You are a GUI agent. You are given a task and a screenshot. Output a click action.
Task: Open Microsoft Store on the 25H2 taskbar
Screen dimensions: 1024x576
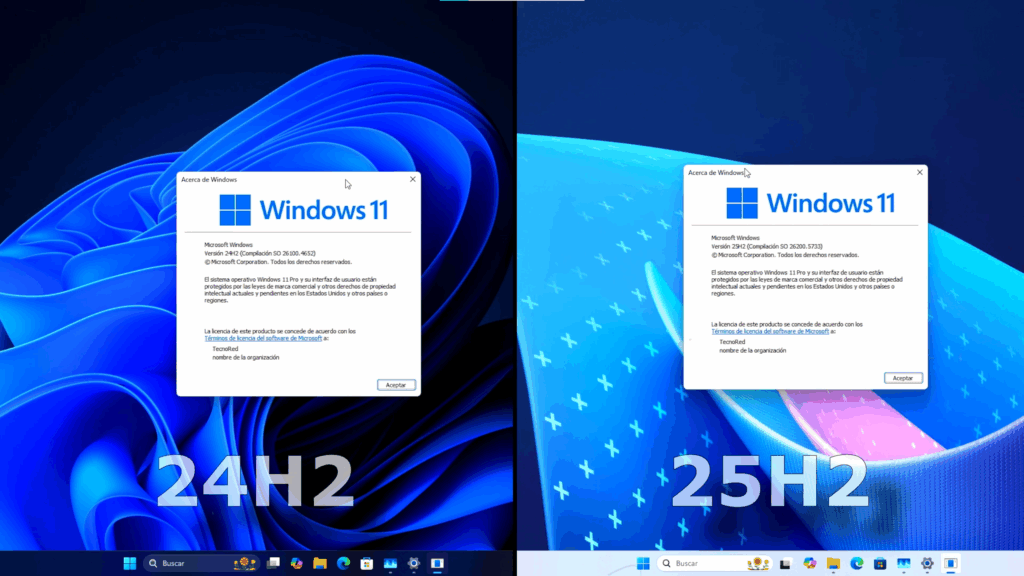(880, 563)
